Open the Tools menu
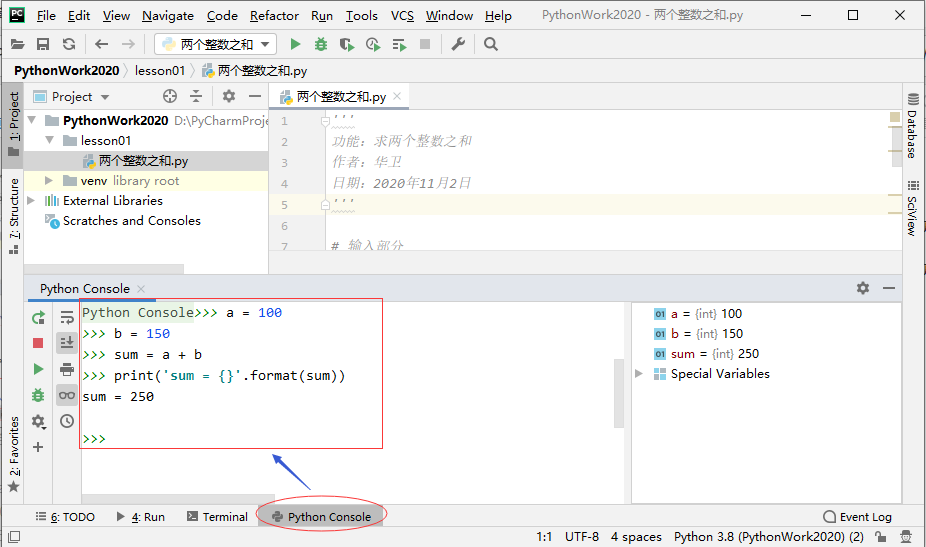The height and width of the screenshot is (547, 926). click(x=361, y=16)
